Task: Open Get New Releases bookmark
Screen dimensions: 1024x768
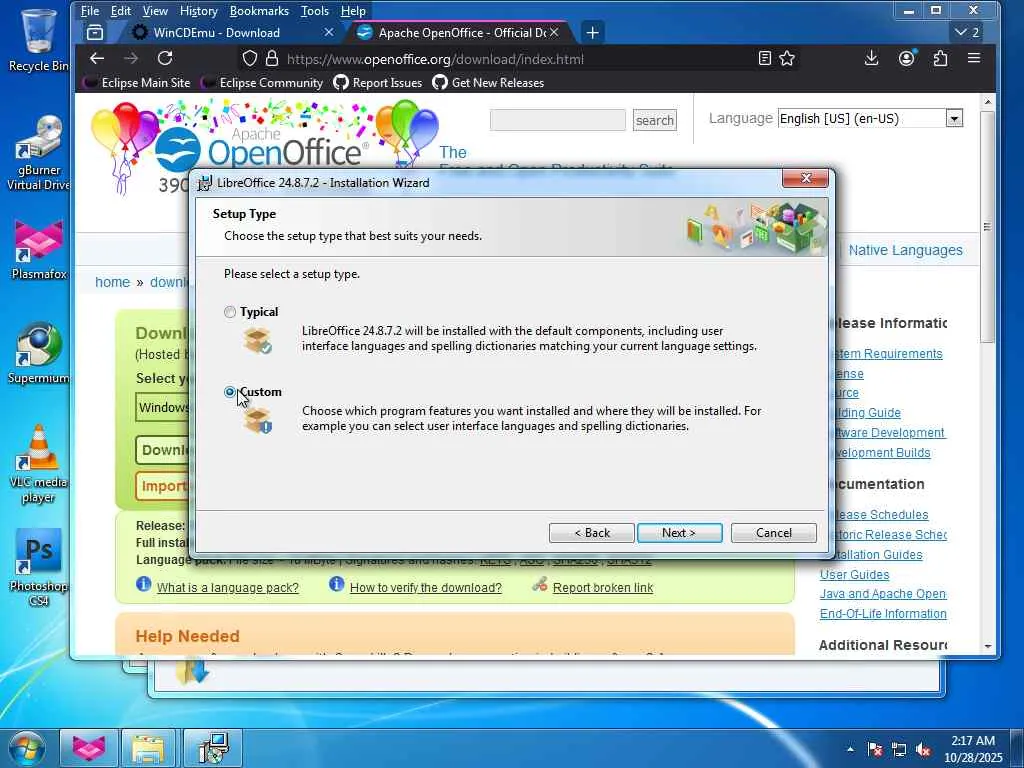Action: coord(488,83)
